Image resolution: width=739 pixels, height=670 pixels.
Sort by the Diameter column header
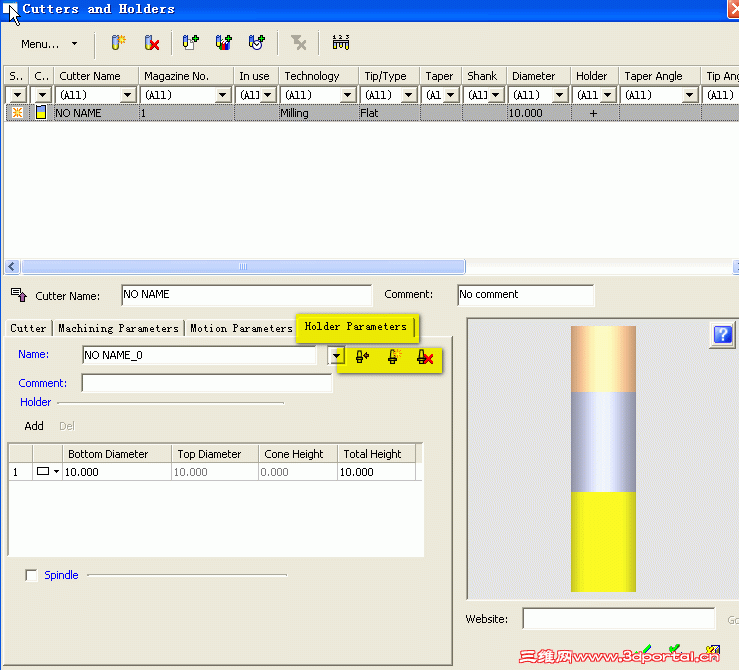[538, 76]
